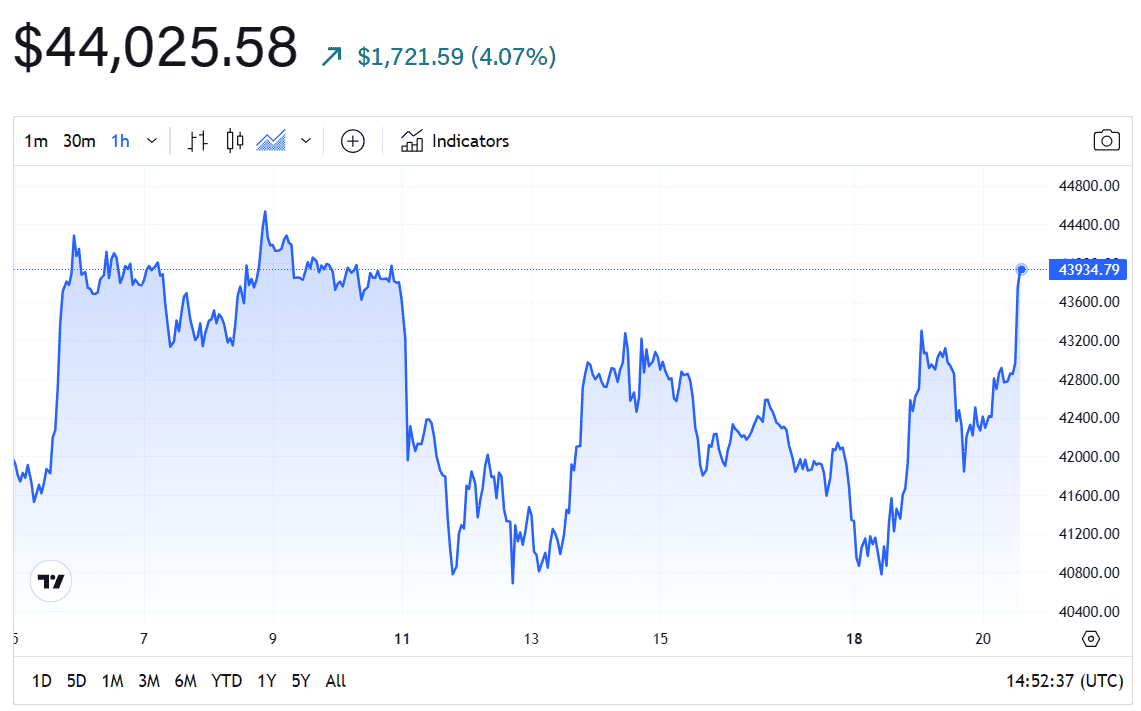
Task: Switch to the YTD range tab
Action: [x=227, y=680]
